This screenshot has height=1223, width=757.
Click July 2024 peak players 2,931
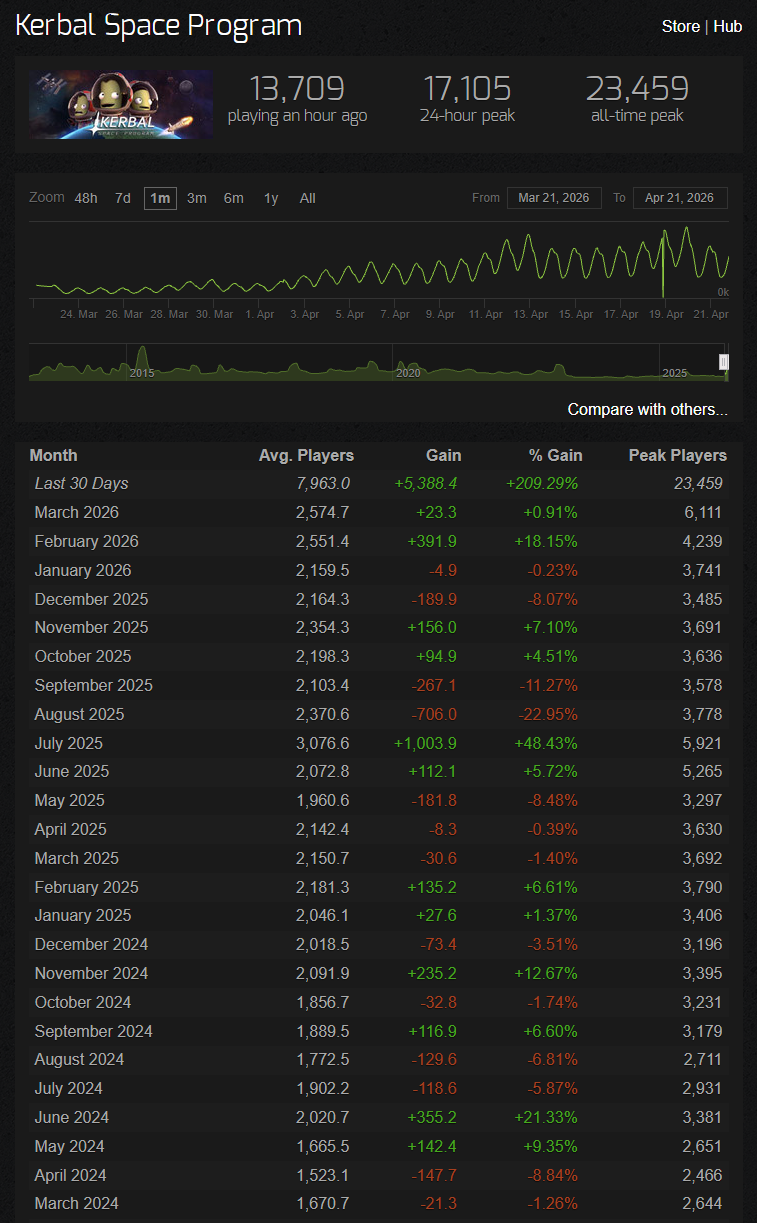tap(701, 1088)
